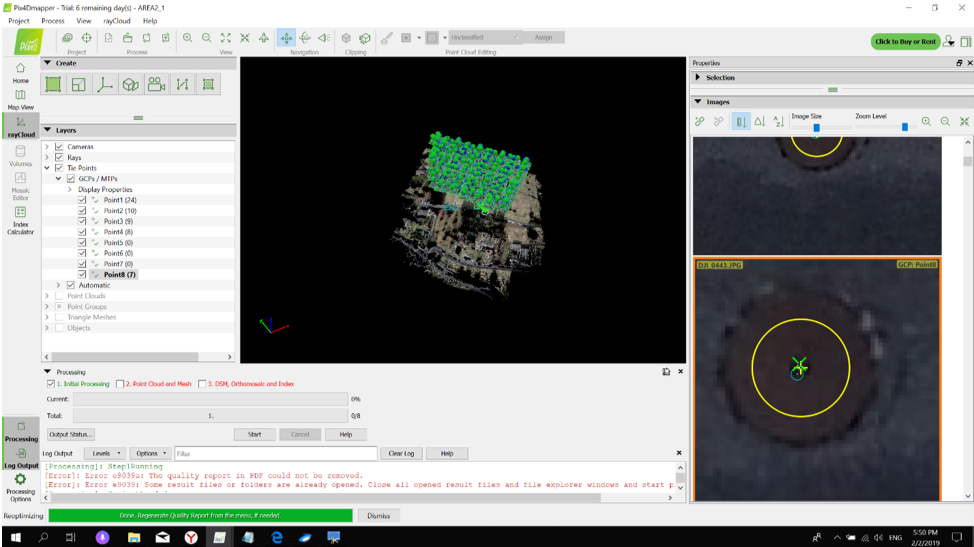The image size is (974, 547).
Task: Uncheck the GCPs / MTPs checkbox
Action: (71, 178)
